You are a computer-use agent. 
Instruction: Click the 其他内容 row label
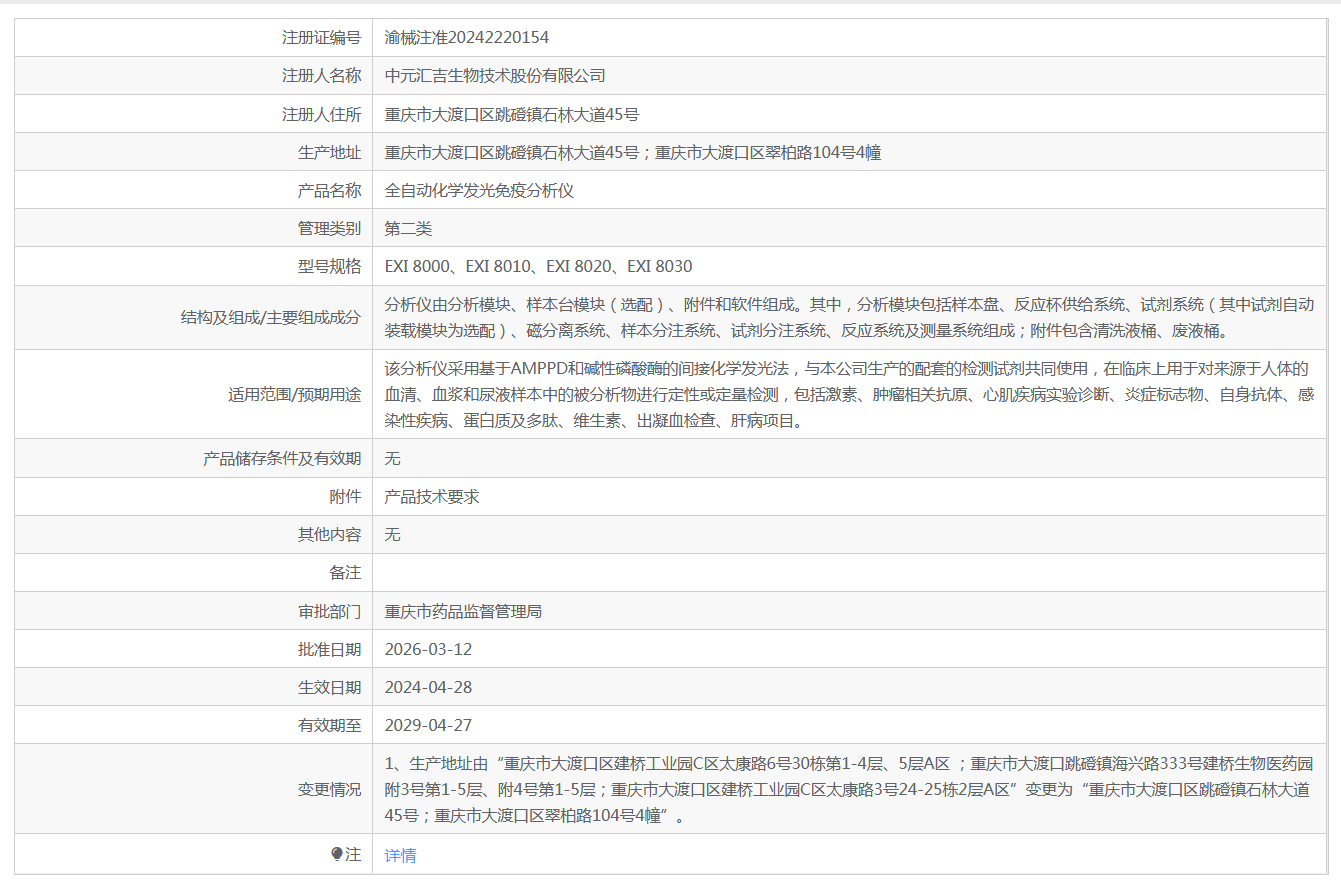329,534
